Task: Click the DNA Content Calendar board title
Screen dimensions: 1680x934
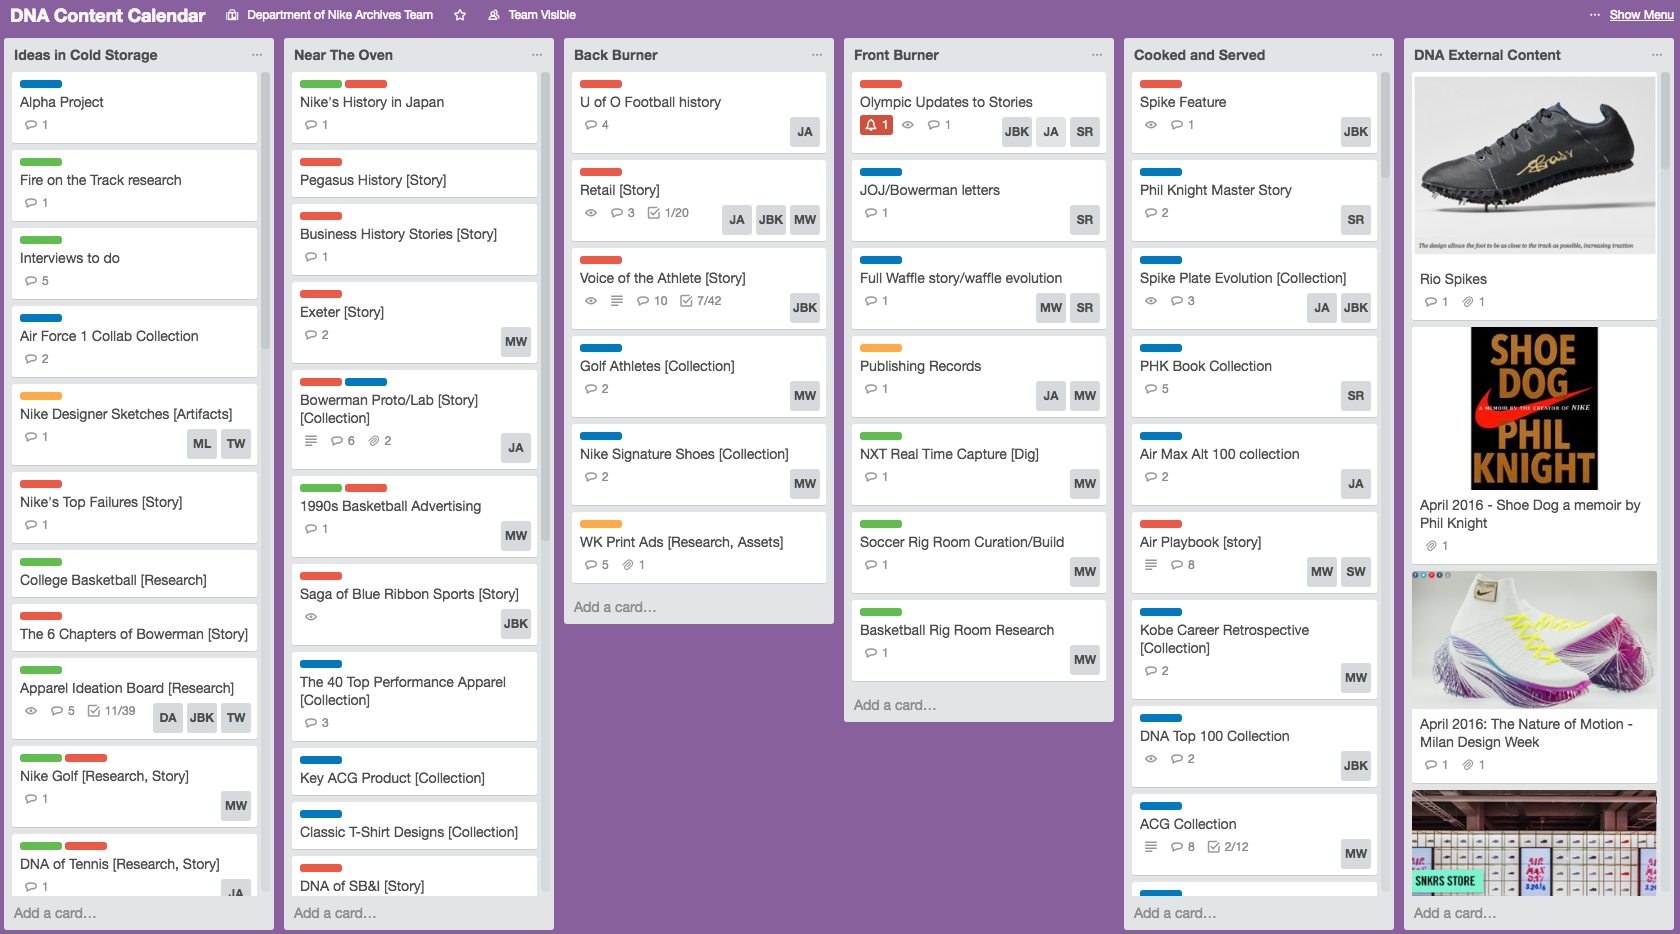Action: (x=108, y=15)
